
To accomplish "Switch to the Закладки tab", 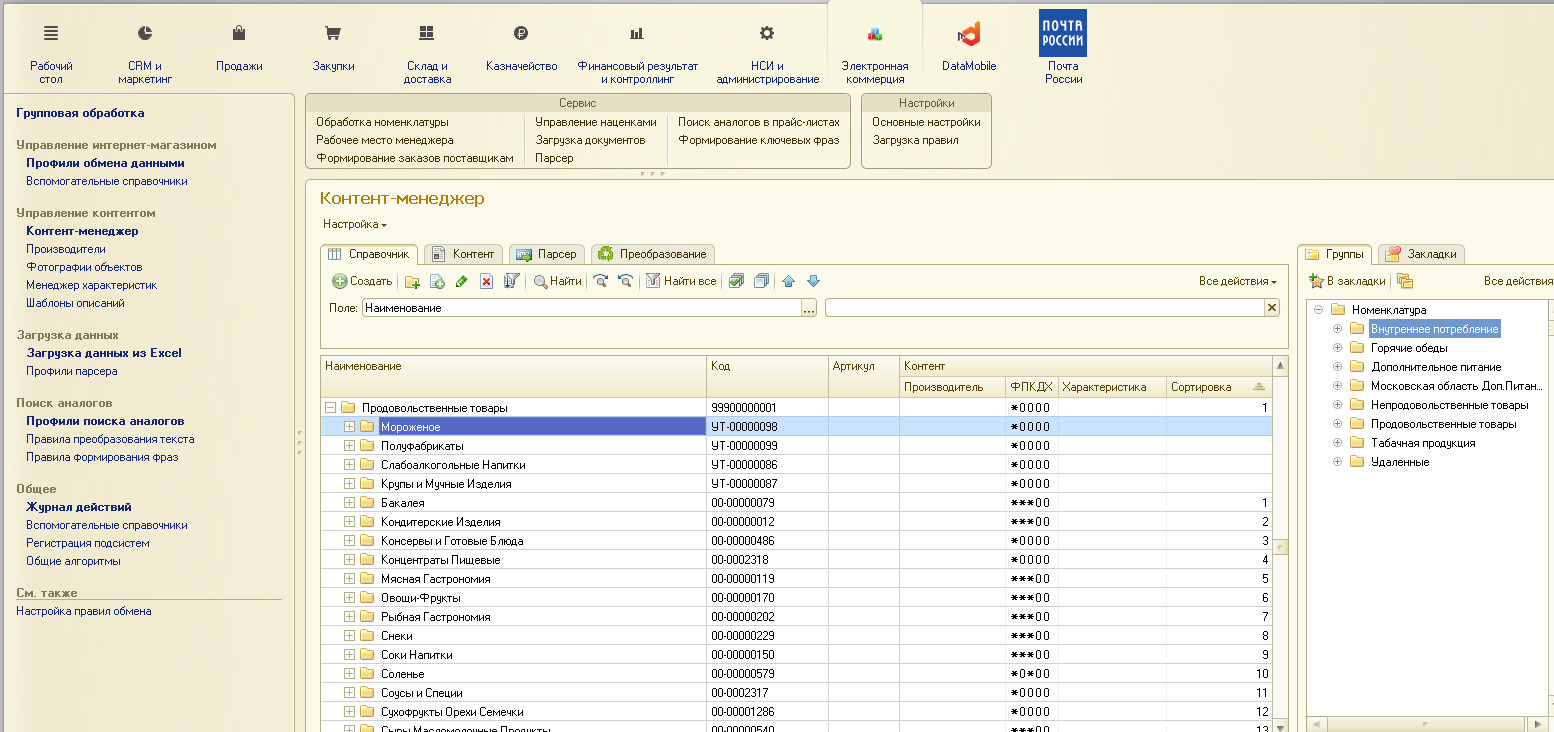I will tap(1421, 254).
